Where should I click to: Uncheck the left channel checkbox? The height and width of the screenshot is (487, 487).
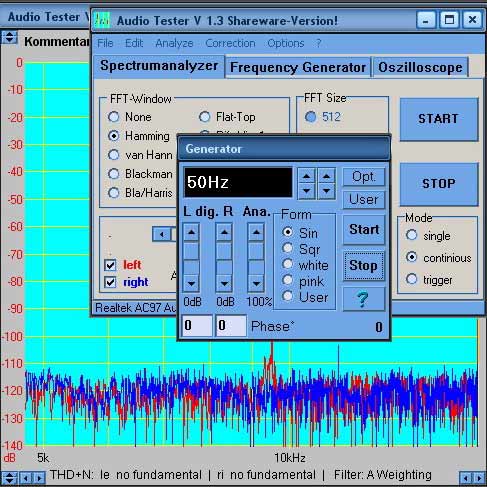point(110,265)
